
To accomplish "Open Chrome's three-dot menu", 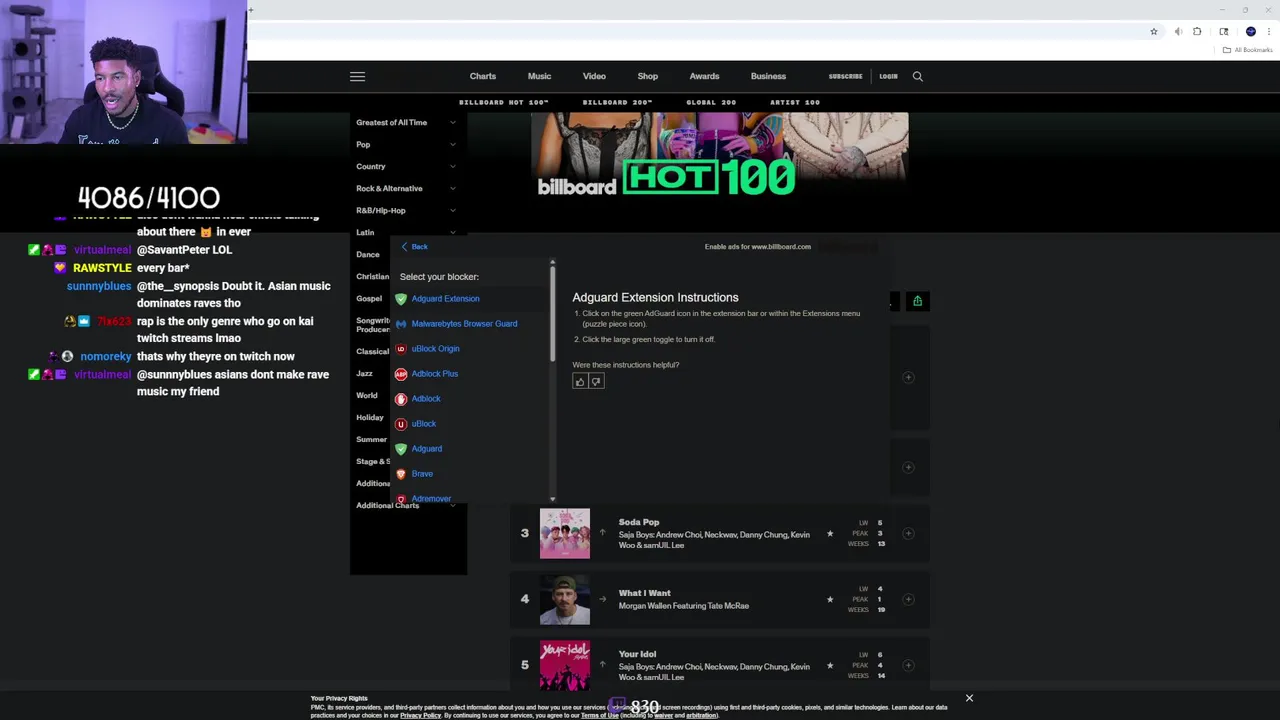I will tap(1269, 31).
